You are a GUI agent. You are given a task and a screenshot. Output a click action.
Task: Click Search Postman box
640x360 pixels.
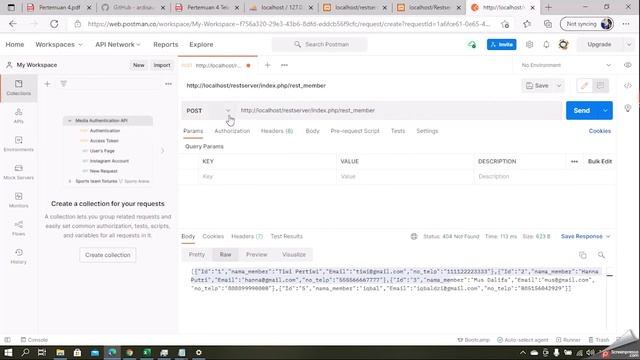320,44
